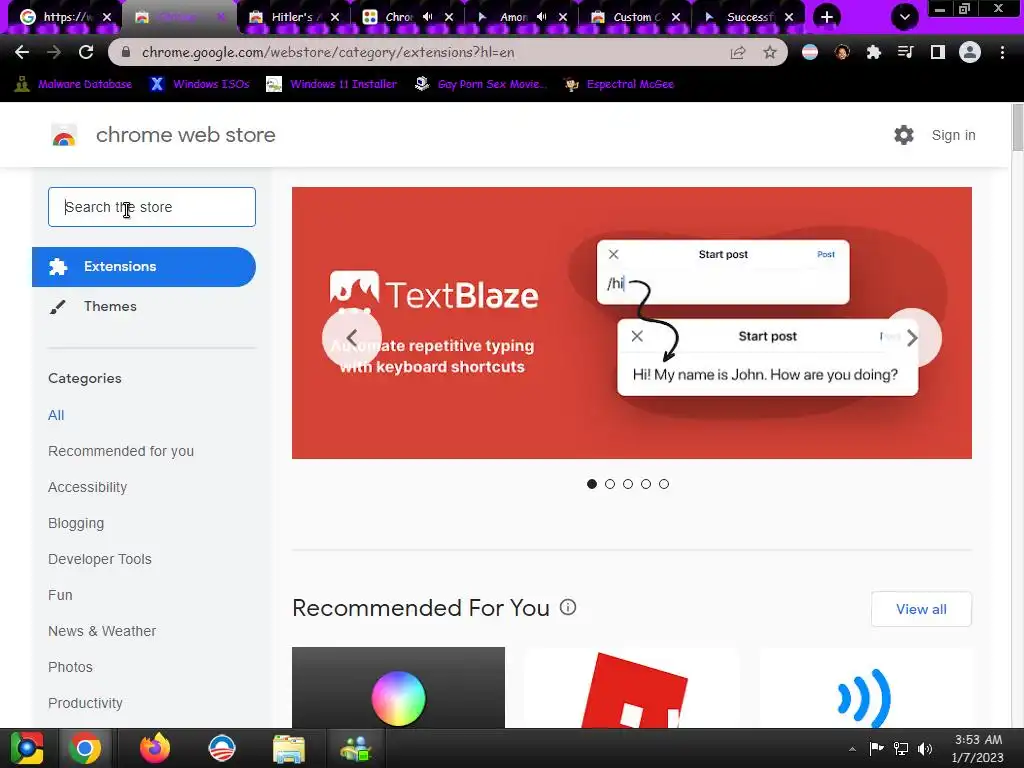This screenshot has width=1024, height=768.
Task: Open the Extensions puzzle-piece toolbar icon
Action: click(874, 52)
